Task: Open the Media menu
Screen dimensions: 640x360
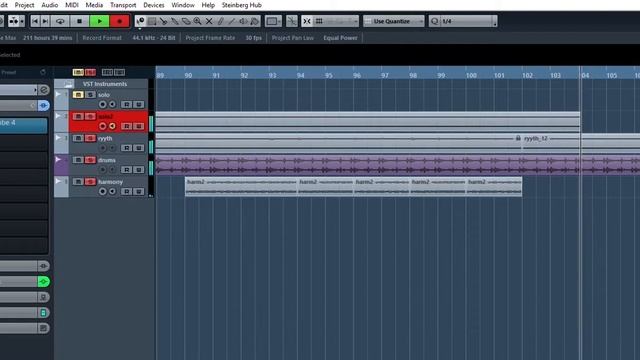Action: 94,5
